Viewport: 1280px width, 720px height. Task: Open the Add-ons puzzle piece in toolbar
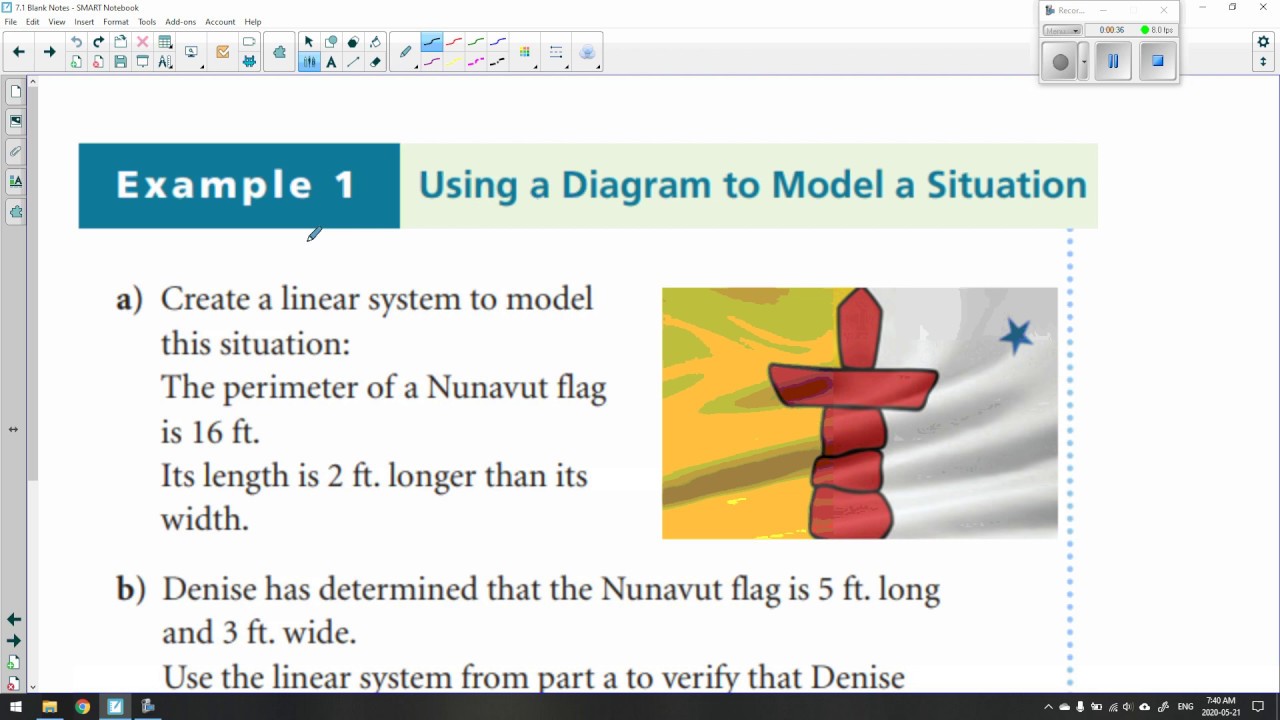pyautogui.click(x=279, y=52)
